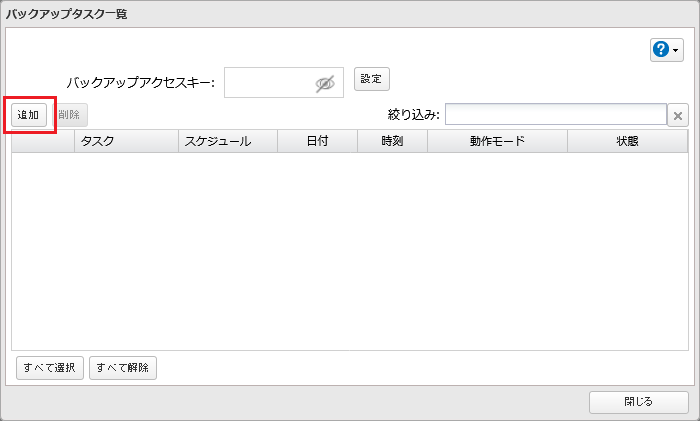
Task: Click the greyed-out 削除 button
Action: [x=70, y=115]
